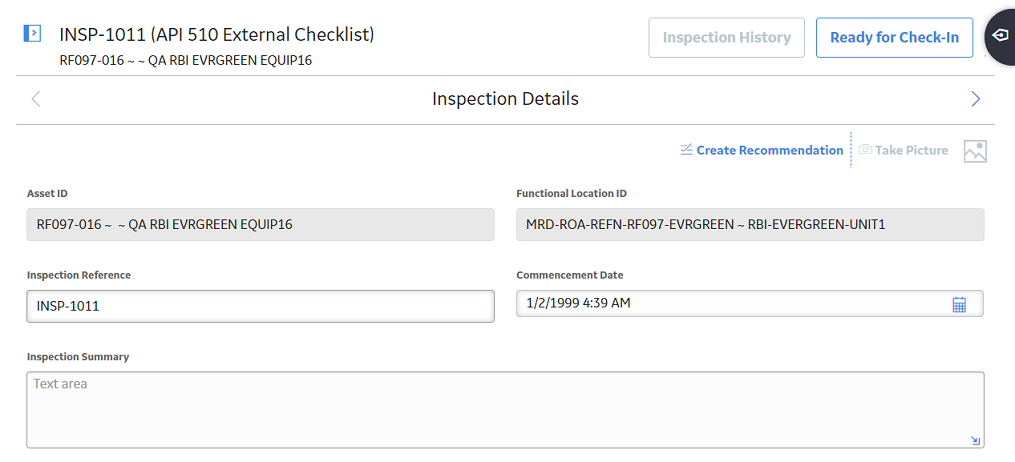Click the Asset ID read-only field
Image resolution: width=1015 pixels, height=462 pixels.
(x=260, y=225)
